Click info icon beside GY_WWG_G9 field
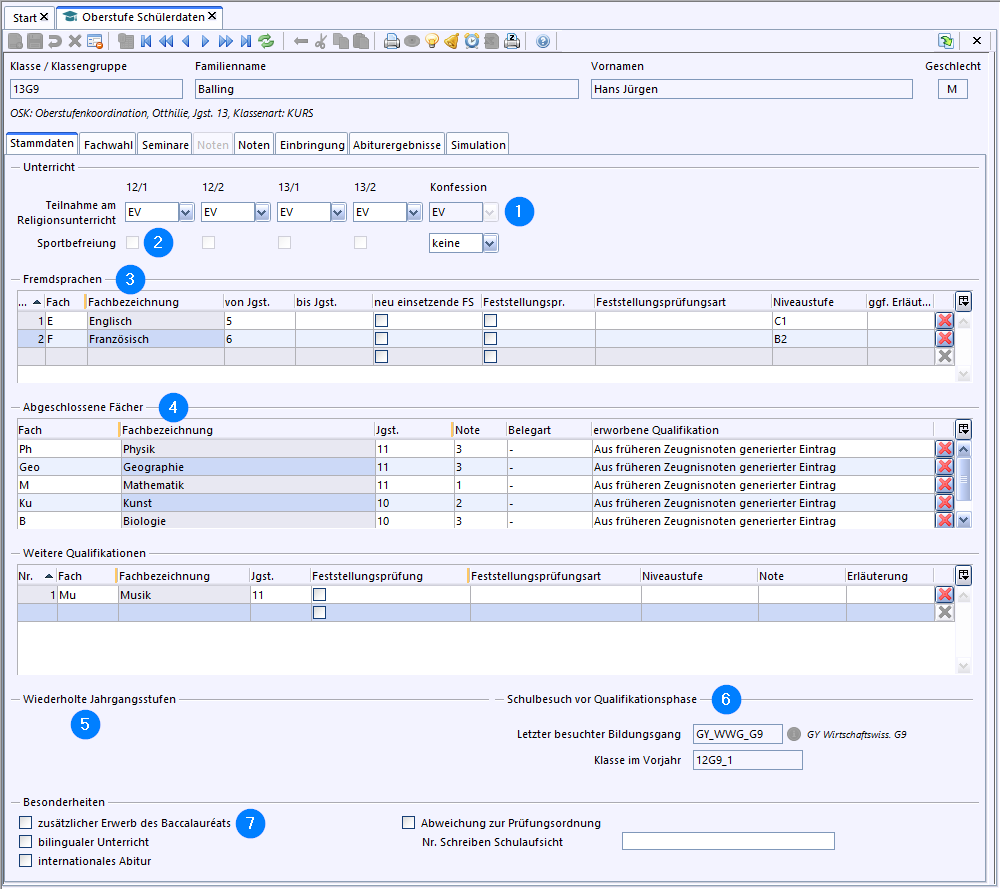 (795, 734)
